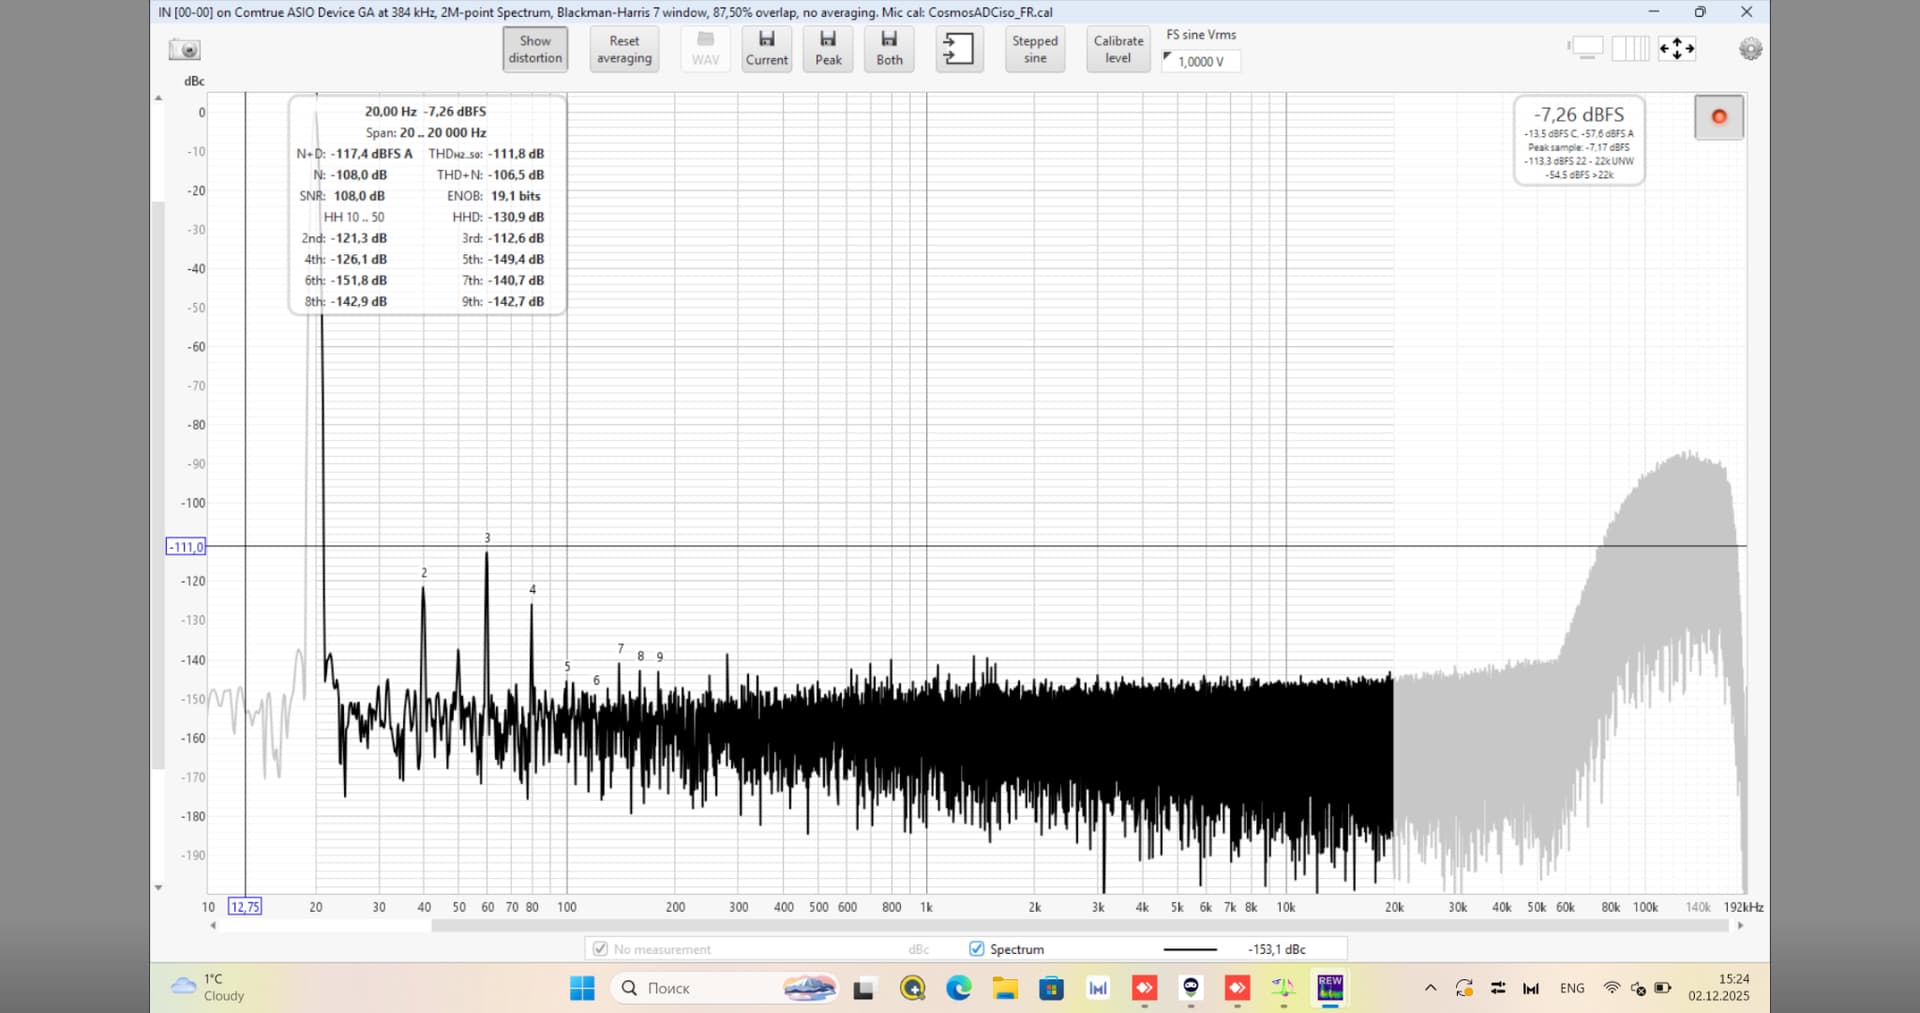Save the Peak trace

tap(828, 49)
